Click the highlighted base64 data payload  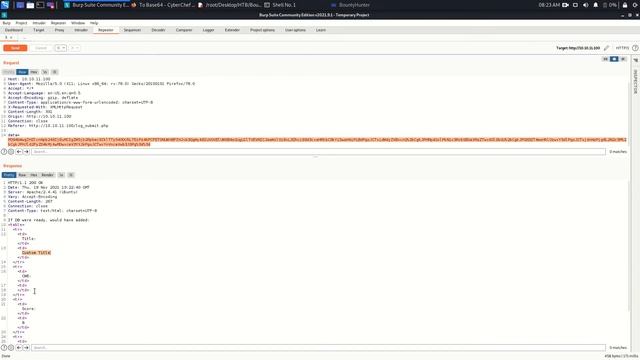(x=317, y=142)
